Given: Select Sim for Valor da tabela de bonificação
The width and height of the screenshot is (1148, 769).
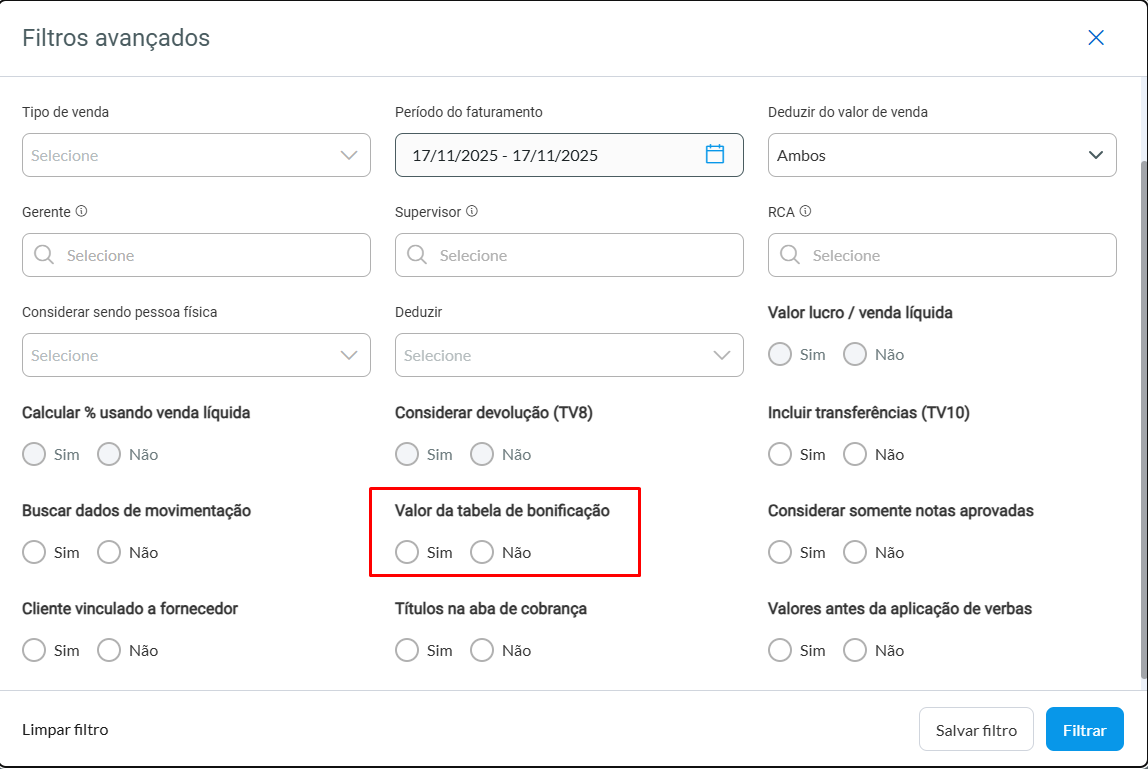Looking at the screenshot, I should (407, 552).
